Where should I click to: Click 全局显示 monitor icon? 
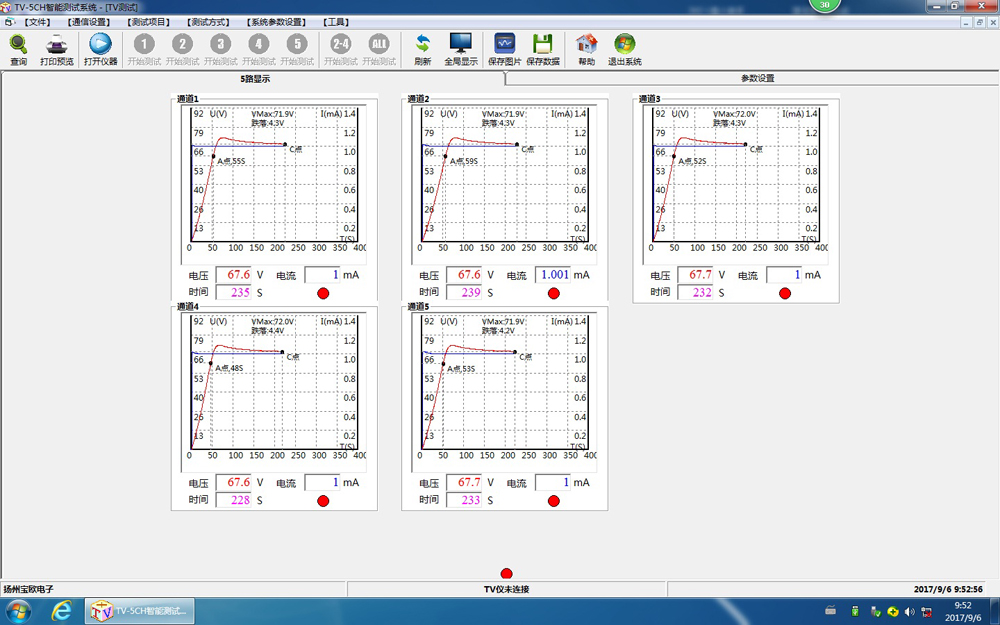(x=461, y=45)
